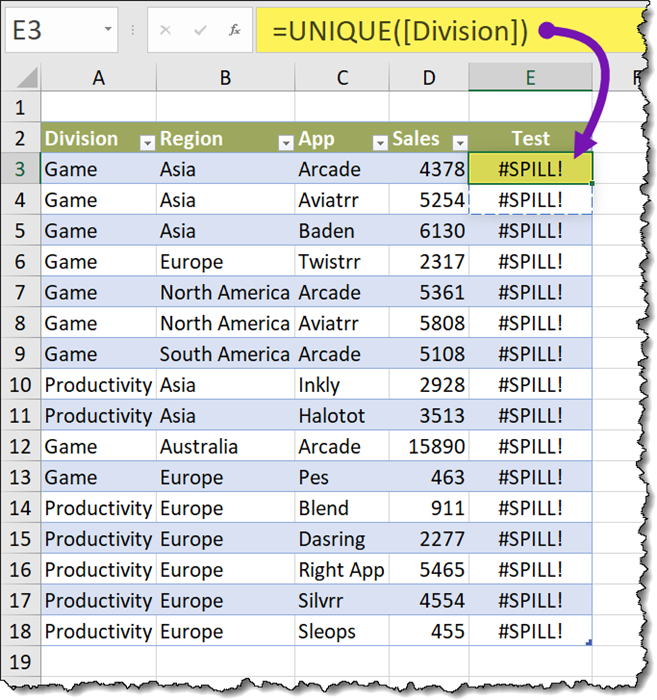Click the Enter formula checkmark icon
Screen dimensions: 657x700
[200, 31]
